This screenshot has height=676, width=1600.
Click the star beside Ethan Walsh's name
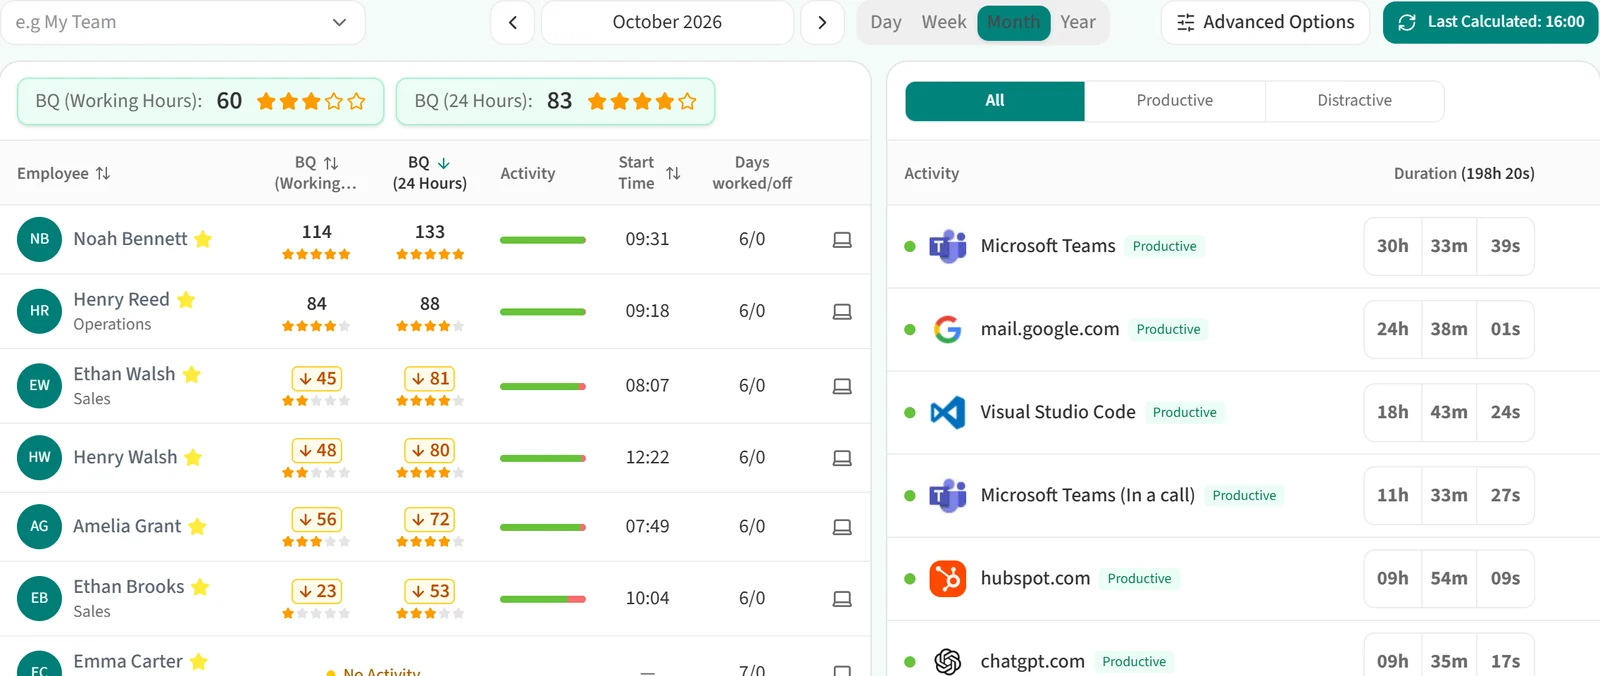tap(192, 374)
